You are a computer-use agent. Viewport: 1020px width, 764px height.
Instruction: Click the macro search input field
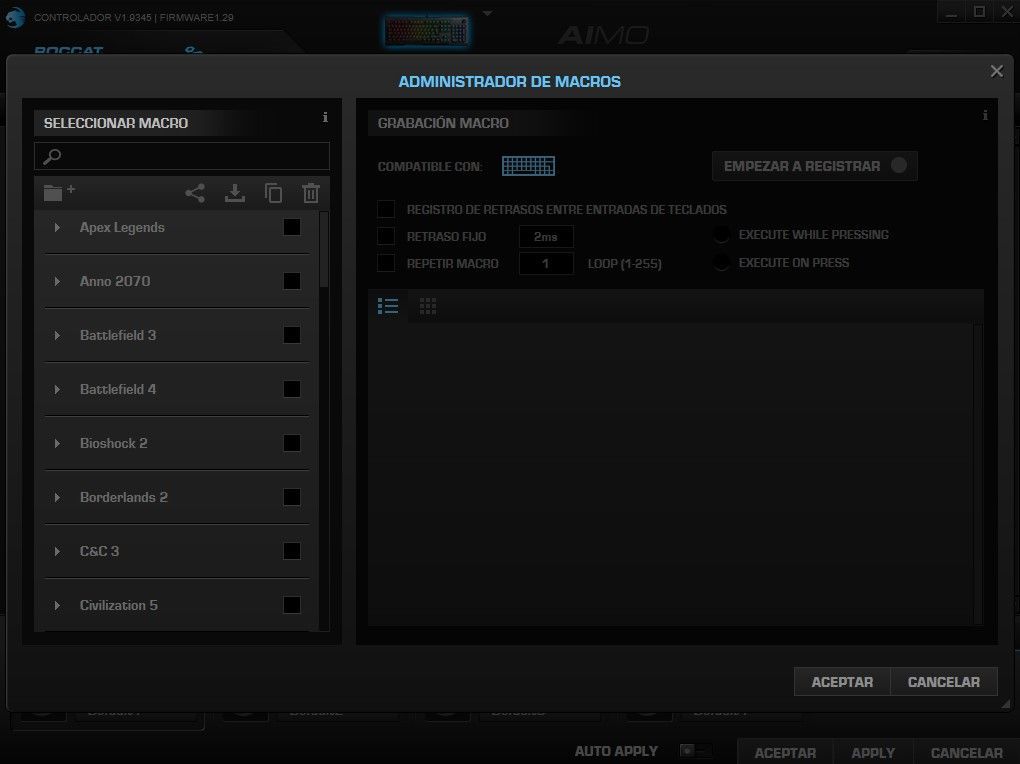pos(190,156)
